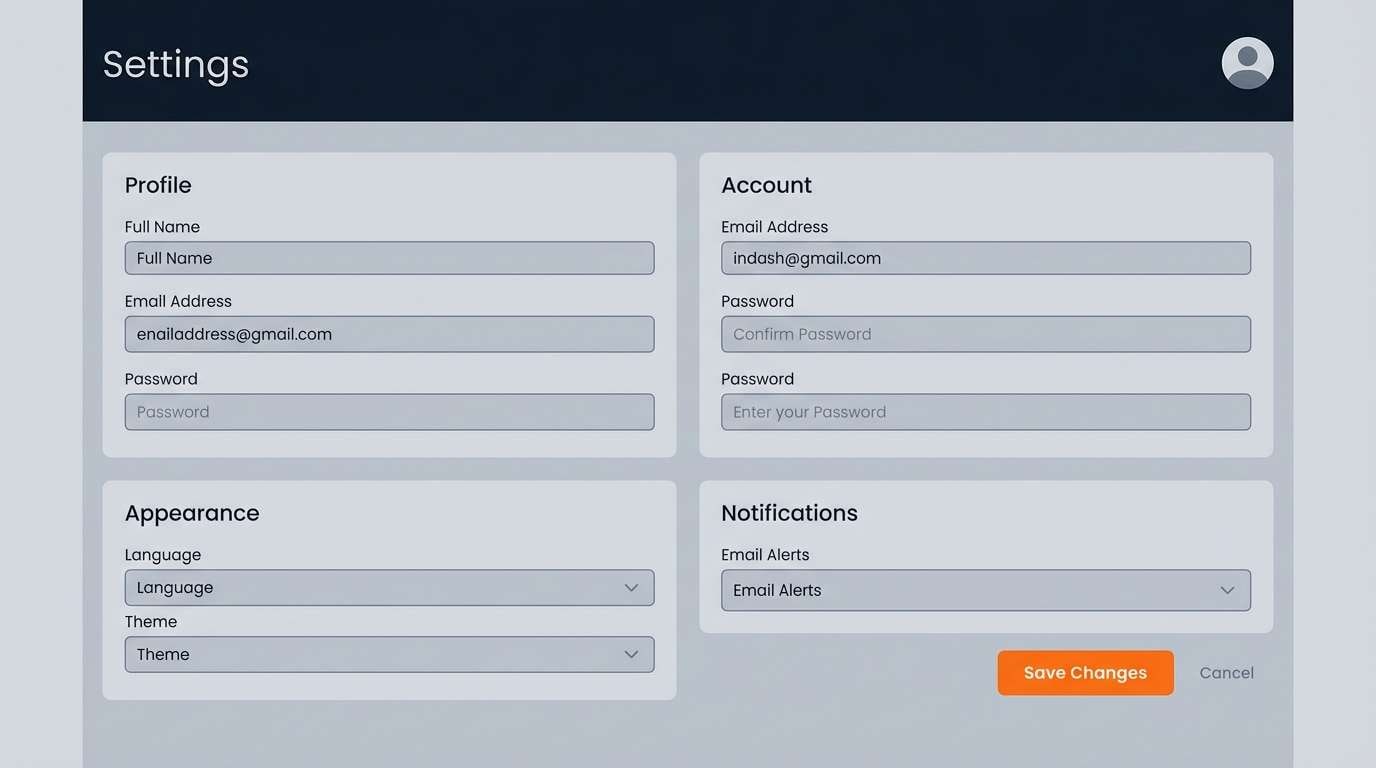Click the Enter your Password field
The height and width of the screenshot is (768, 1376).
coord(986,411)
